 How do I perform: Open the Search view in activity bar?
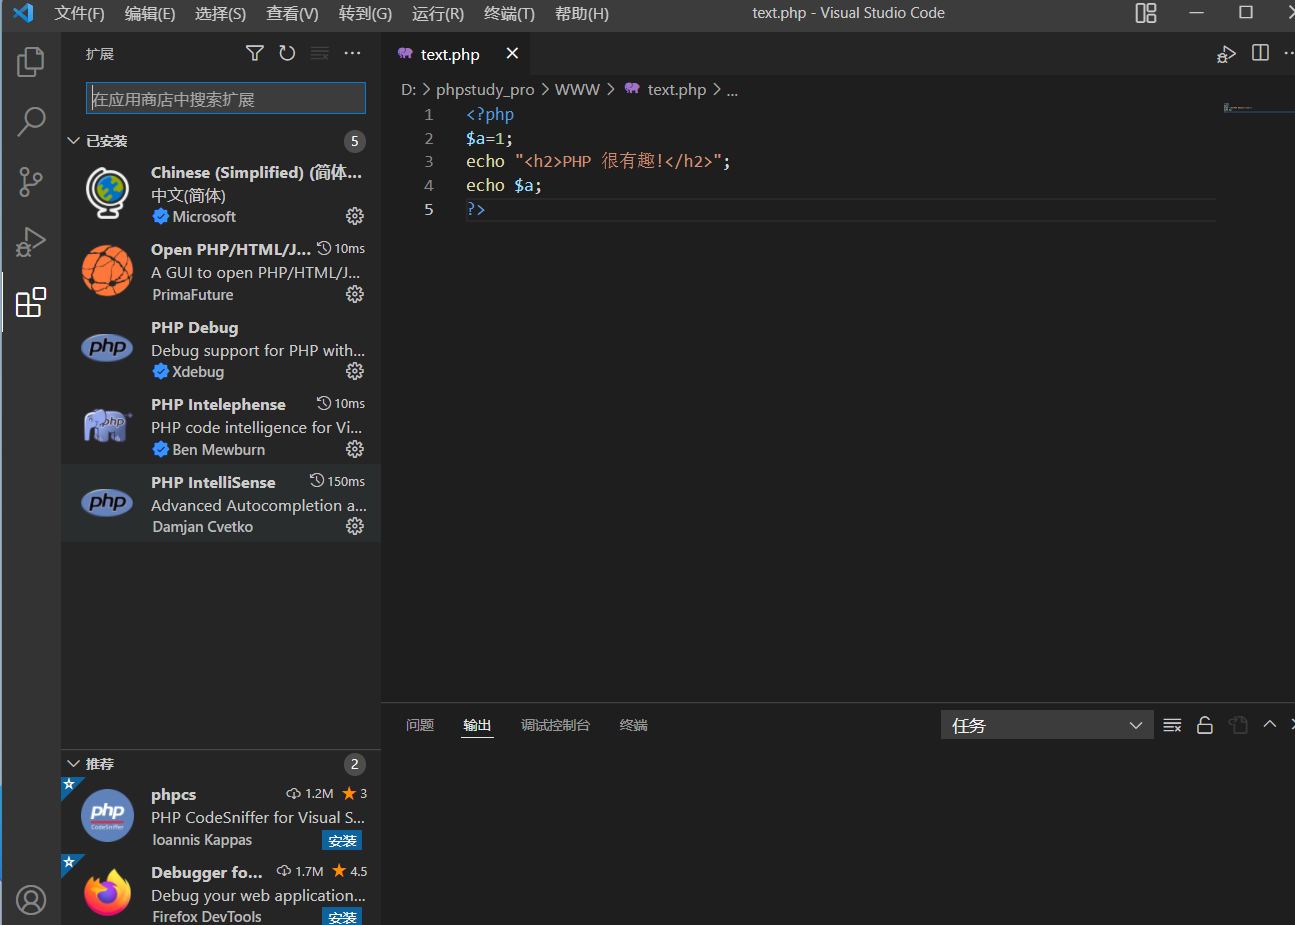point(31,122)
